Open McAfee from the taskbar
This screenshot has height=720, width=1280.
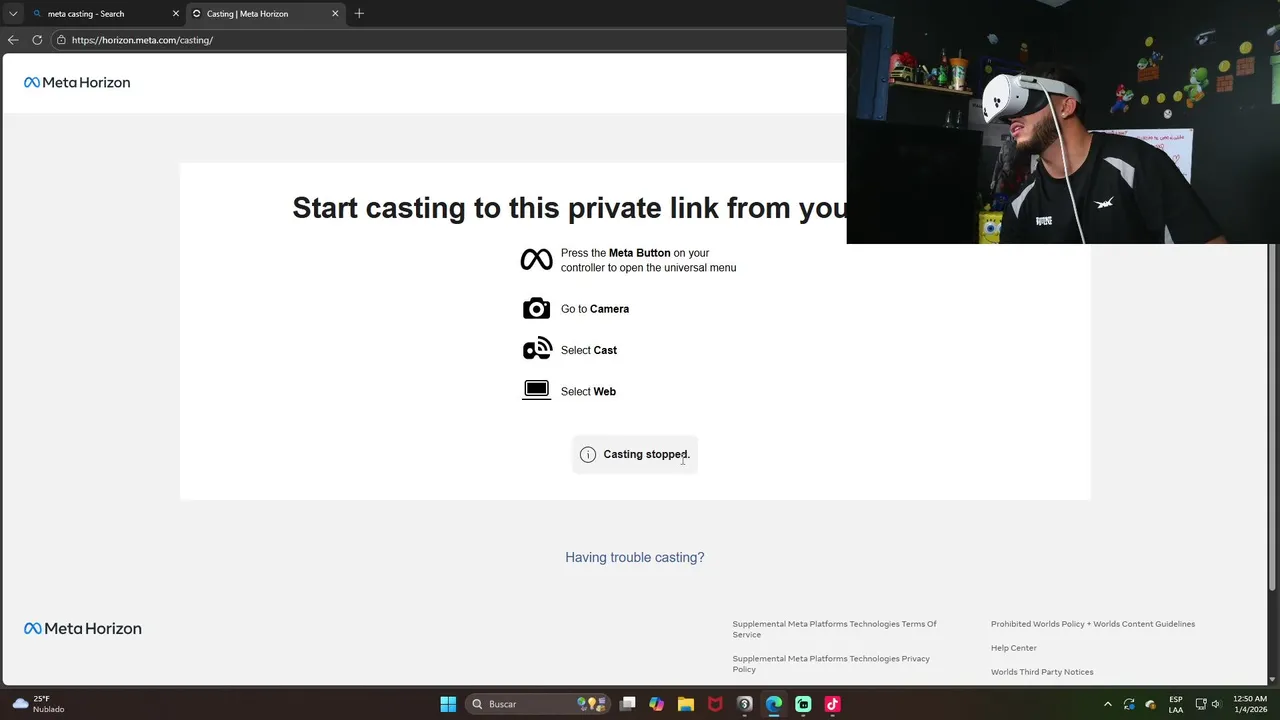[x=715, y=704]
